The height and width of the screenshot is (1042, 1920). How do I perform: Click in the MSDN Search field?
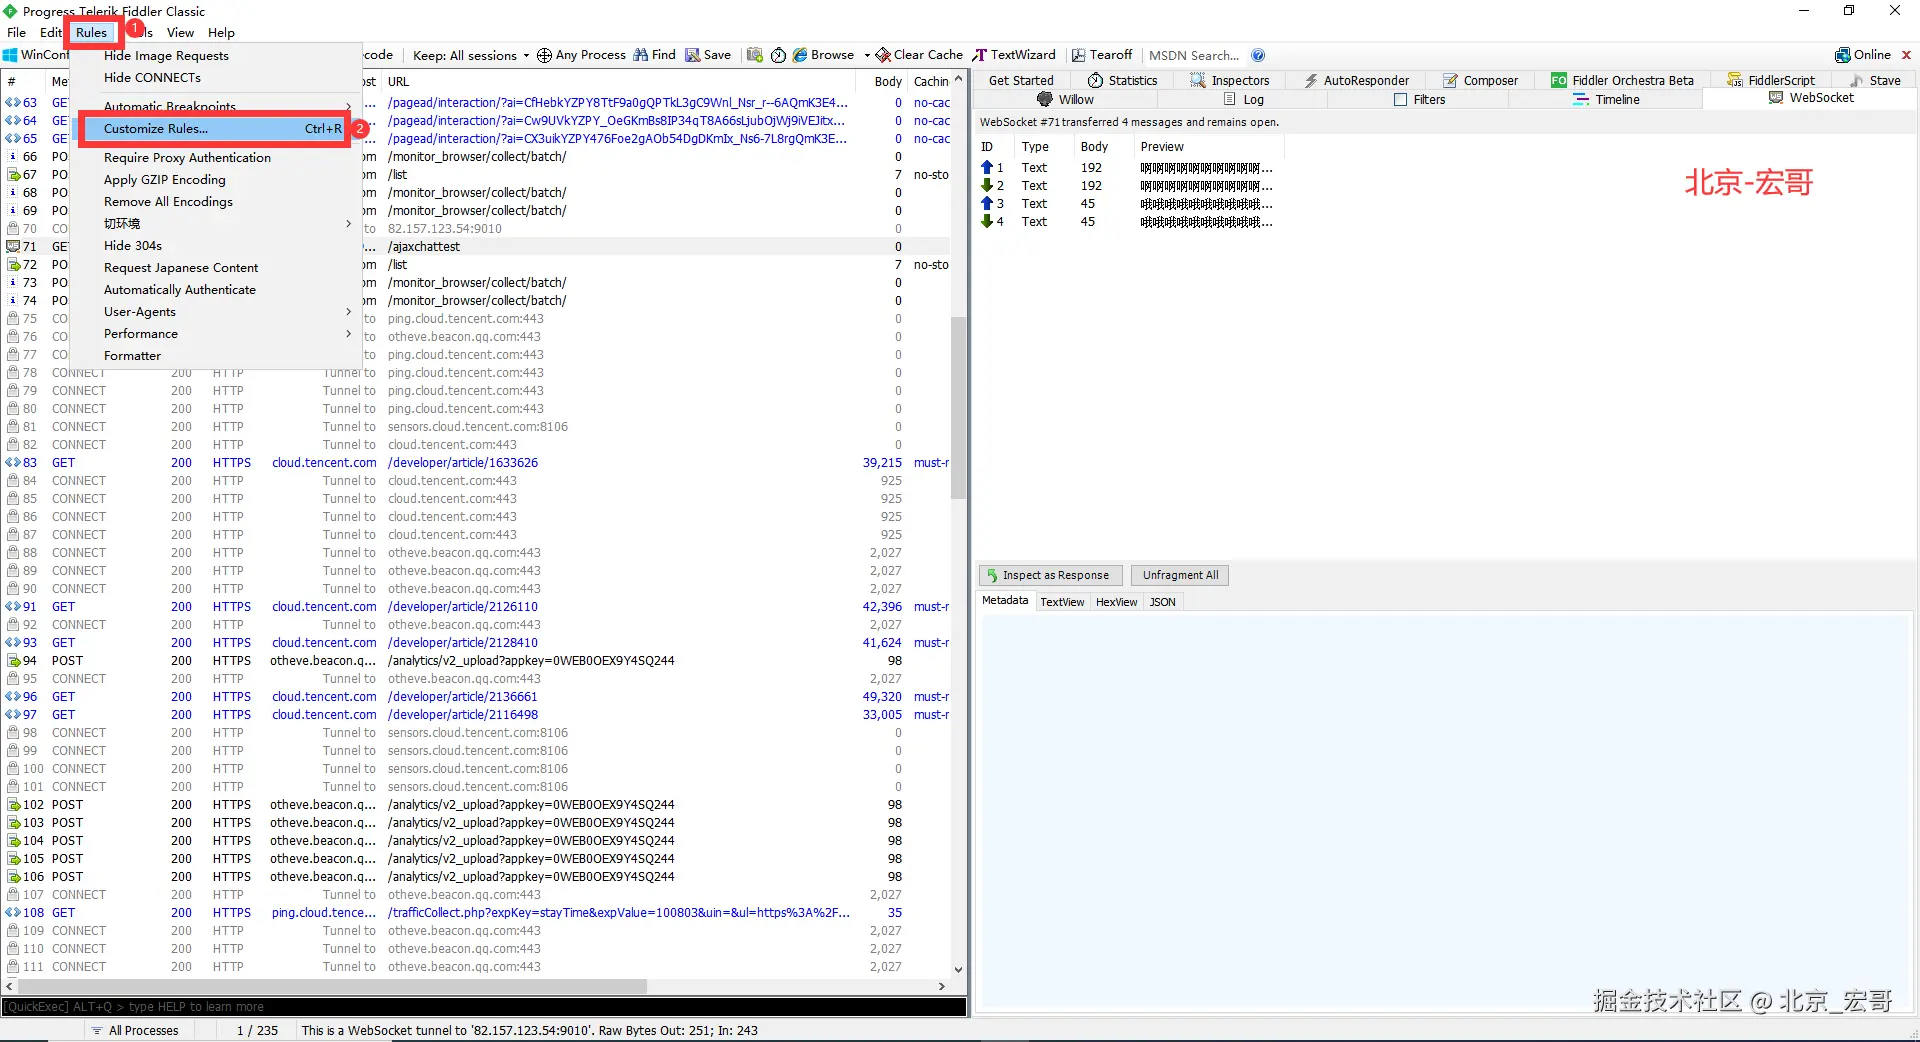(x=1195, y=55)
